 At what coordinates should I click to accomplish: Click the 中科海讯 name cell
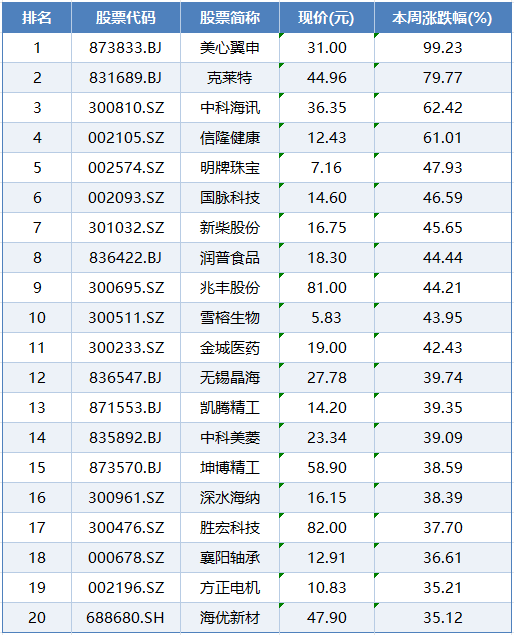pos(230,108)
